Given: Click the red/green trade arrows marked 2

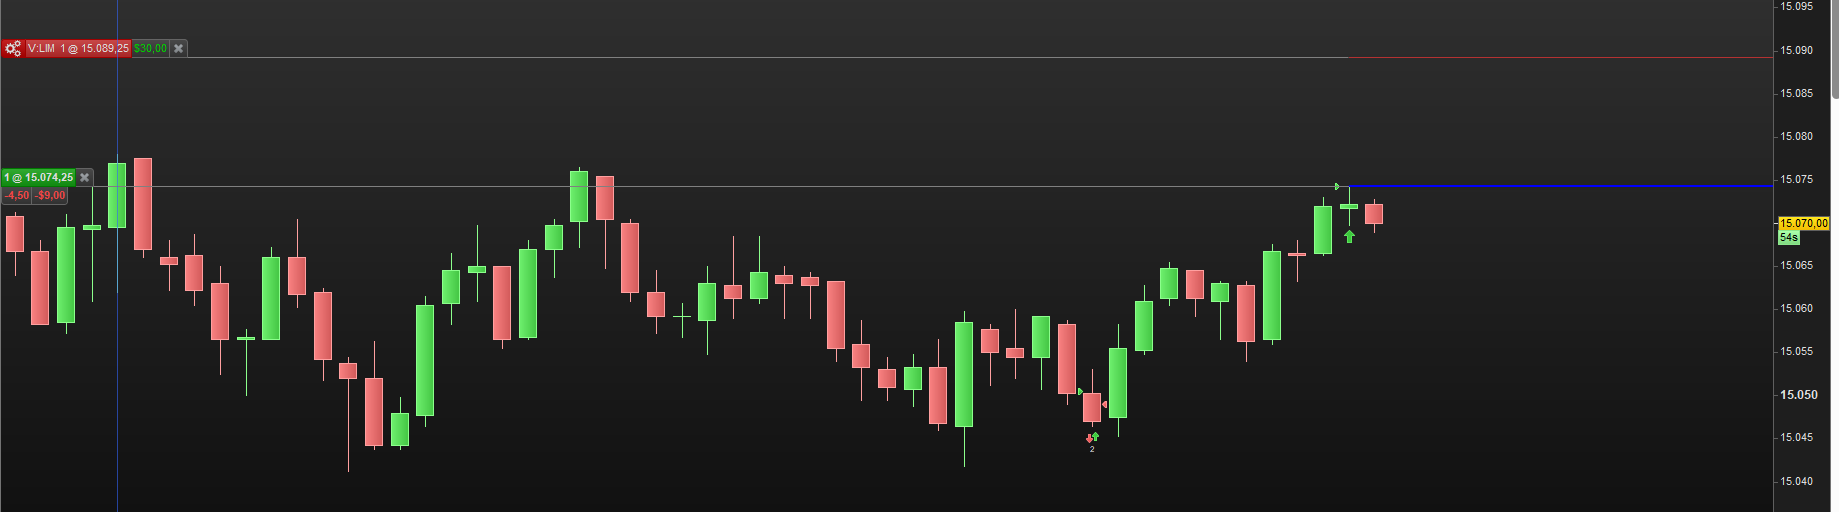Looking at the screenshot, I should [1092, 438].
